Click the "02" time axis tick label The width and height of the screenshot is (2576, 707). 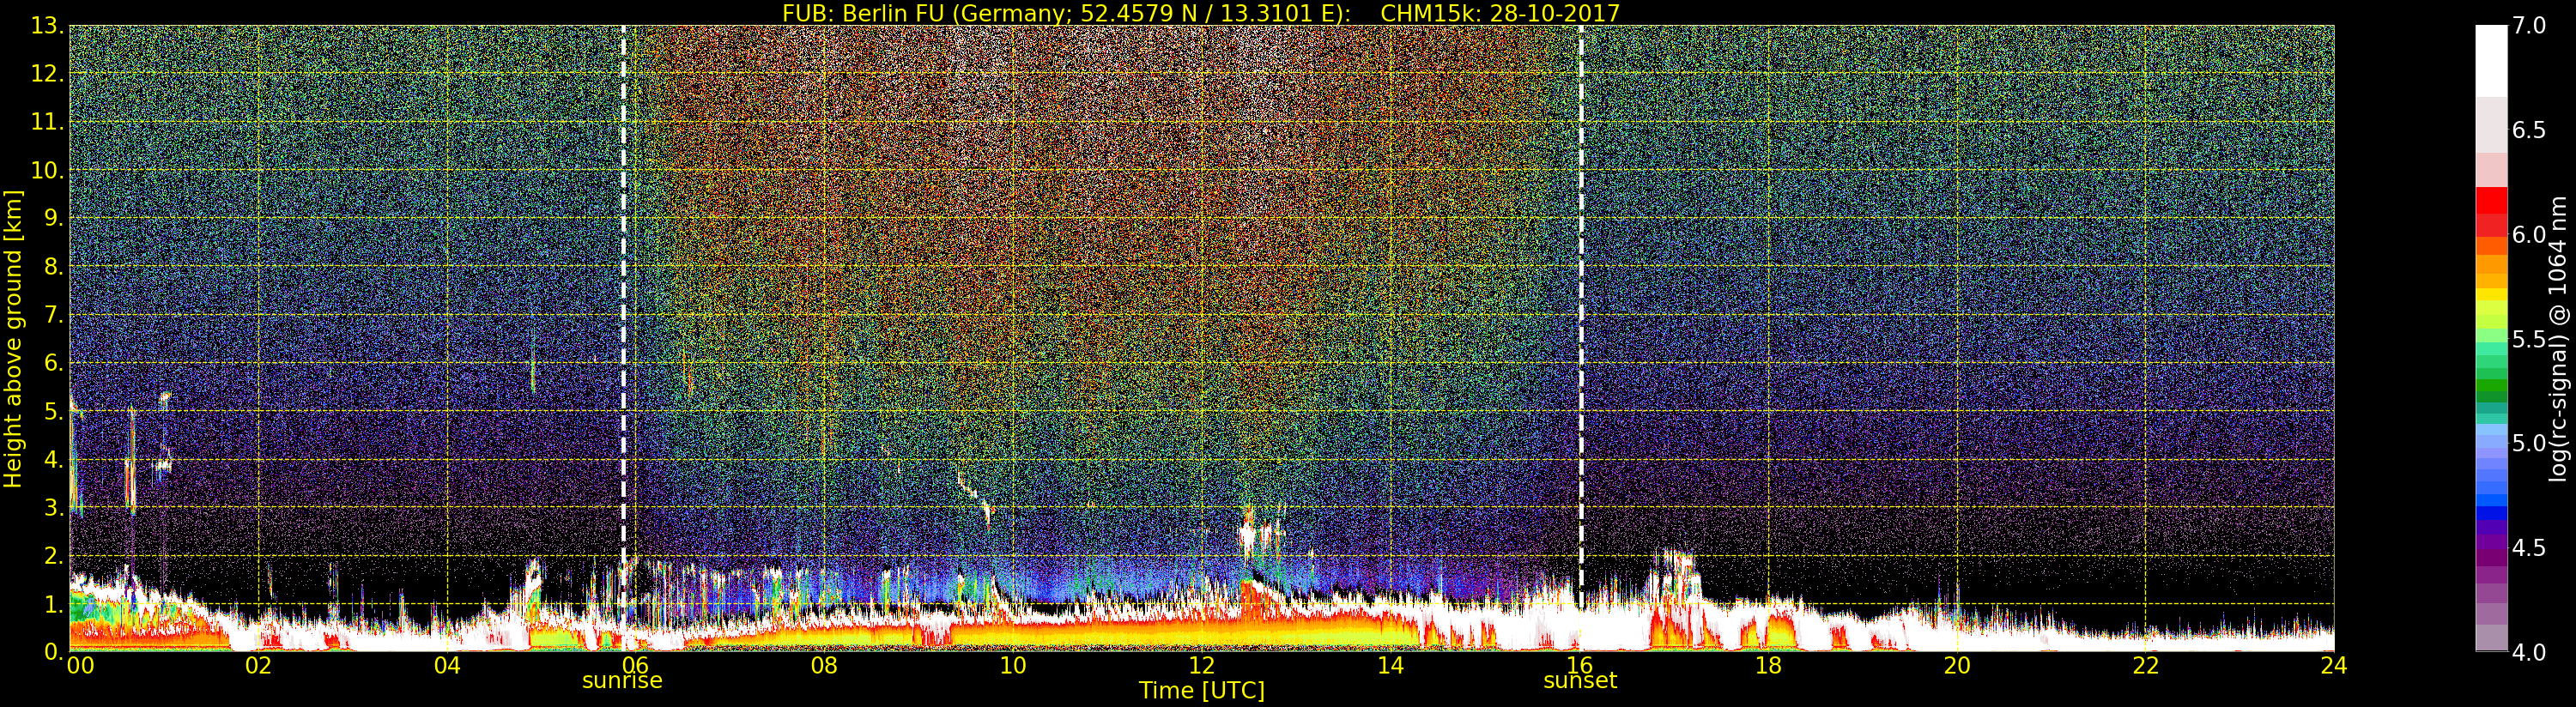tap(258, 666)
